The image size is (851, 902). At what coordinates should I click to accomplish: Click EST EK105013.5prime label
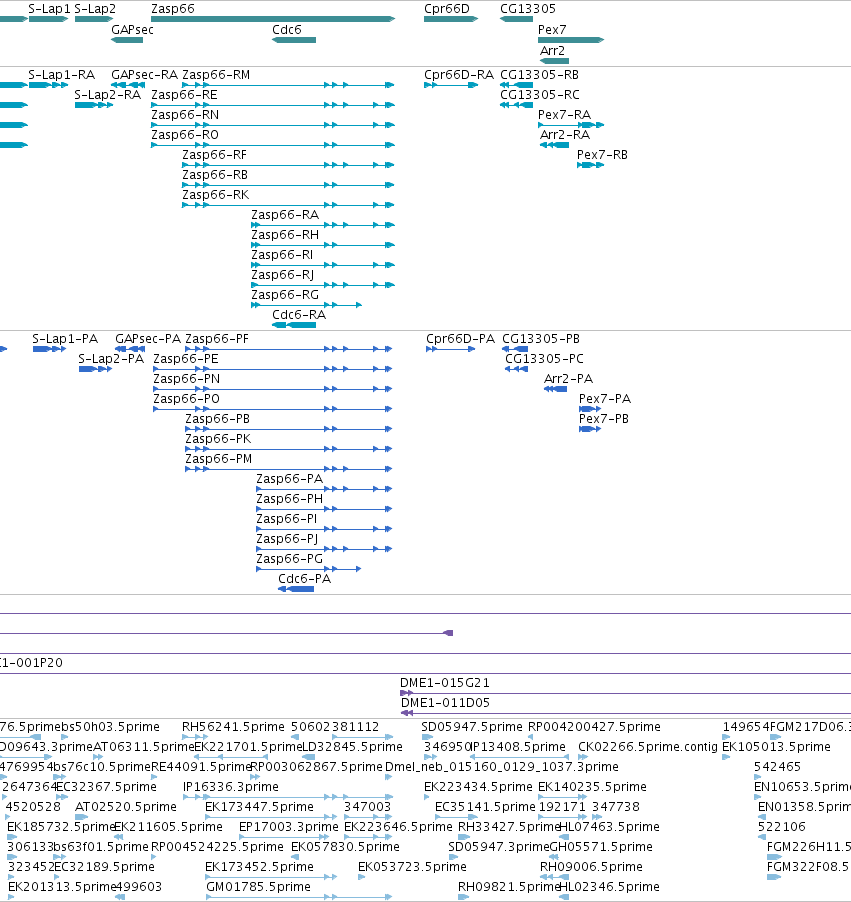point(776,747)
